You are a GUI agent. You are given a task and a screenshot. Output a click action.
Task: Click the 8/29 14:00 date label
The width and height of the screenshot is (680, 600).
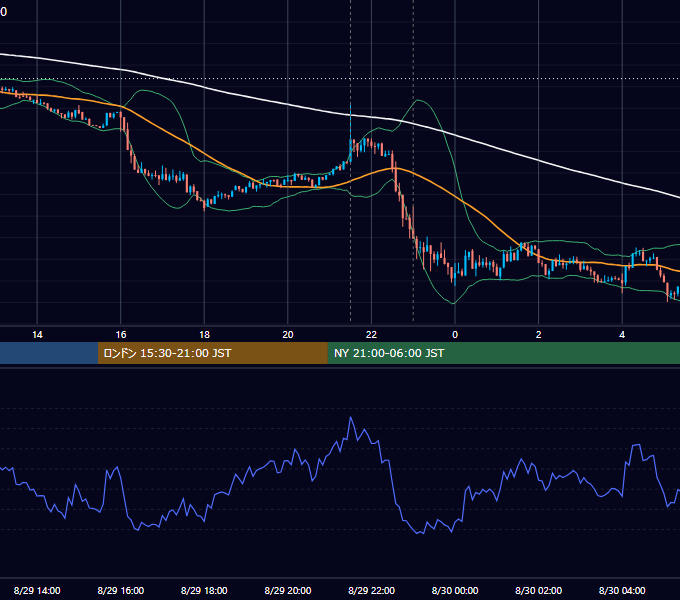tap(37, 590)
